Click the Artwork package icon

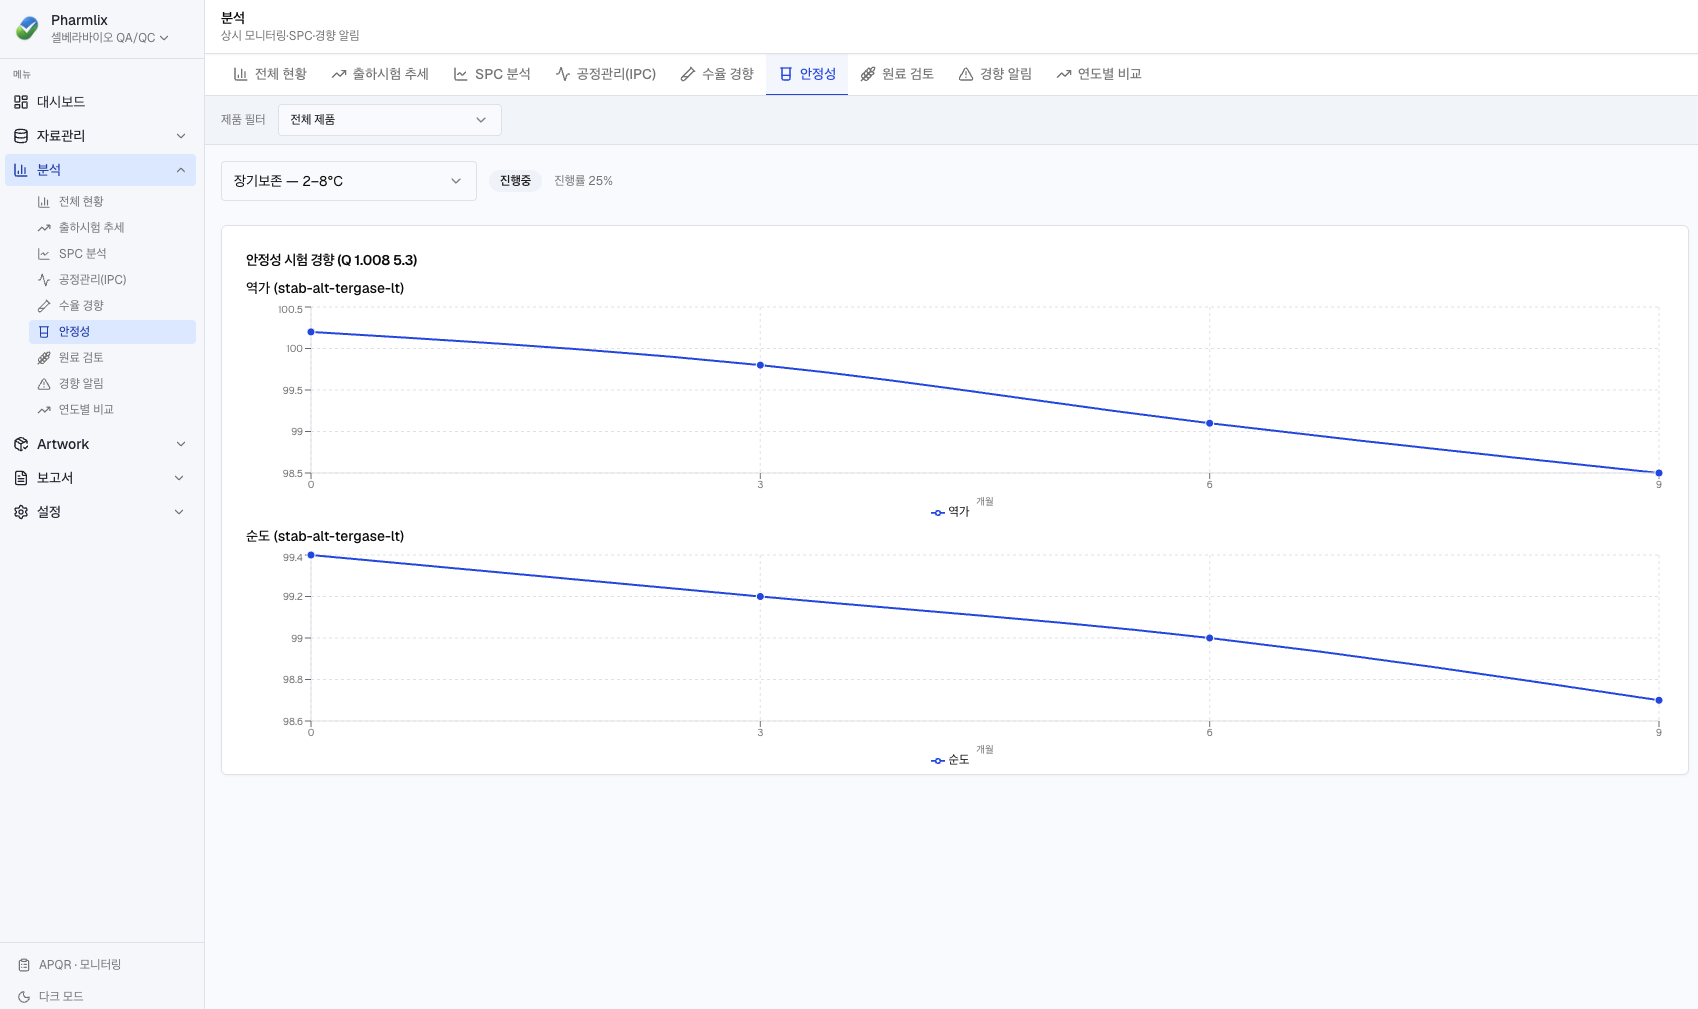[21, 444]
